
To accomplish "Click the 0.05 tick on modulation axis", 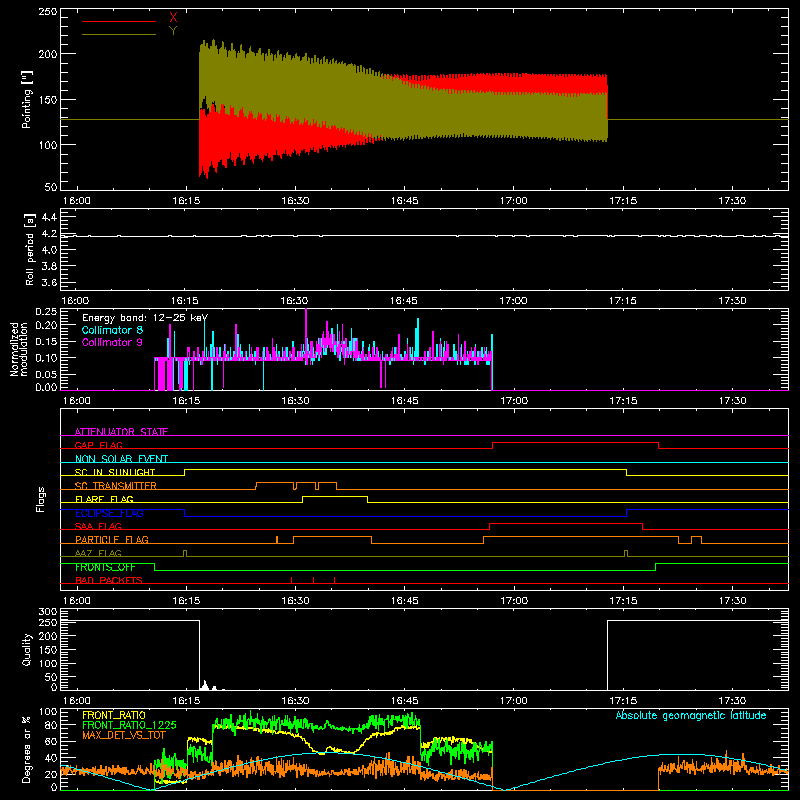I will tap(46, 374).
